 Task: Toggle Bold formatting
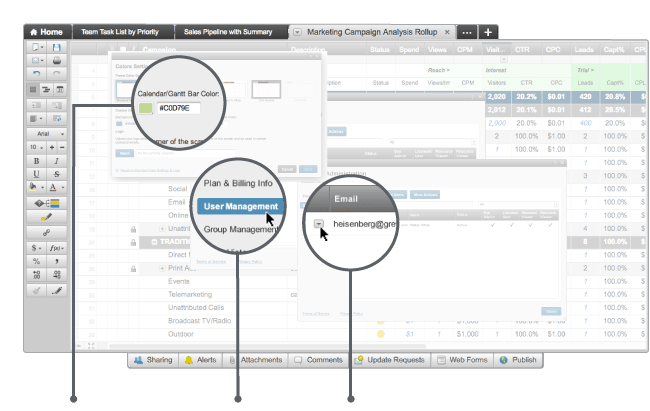pos(36,161)
